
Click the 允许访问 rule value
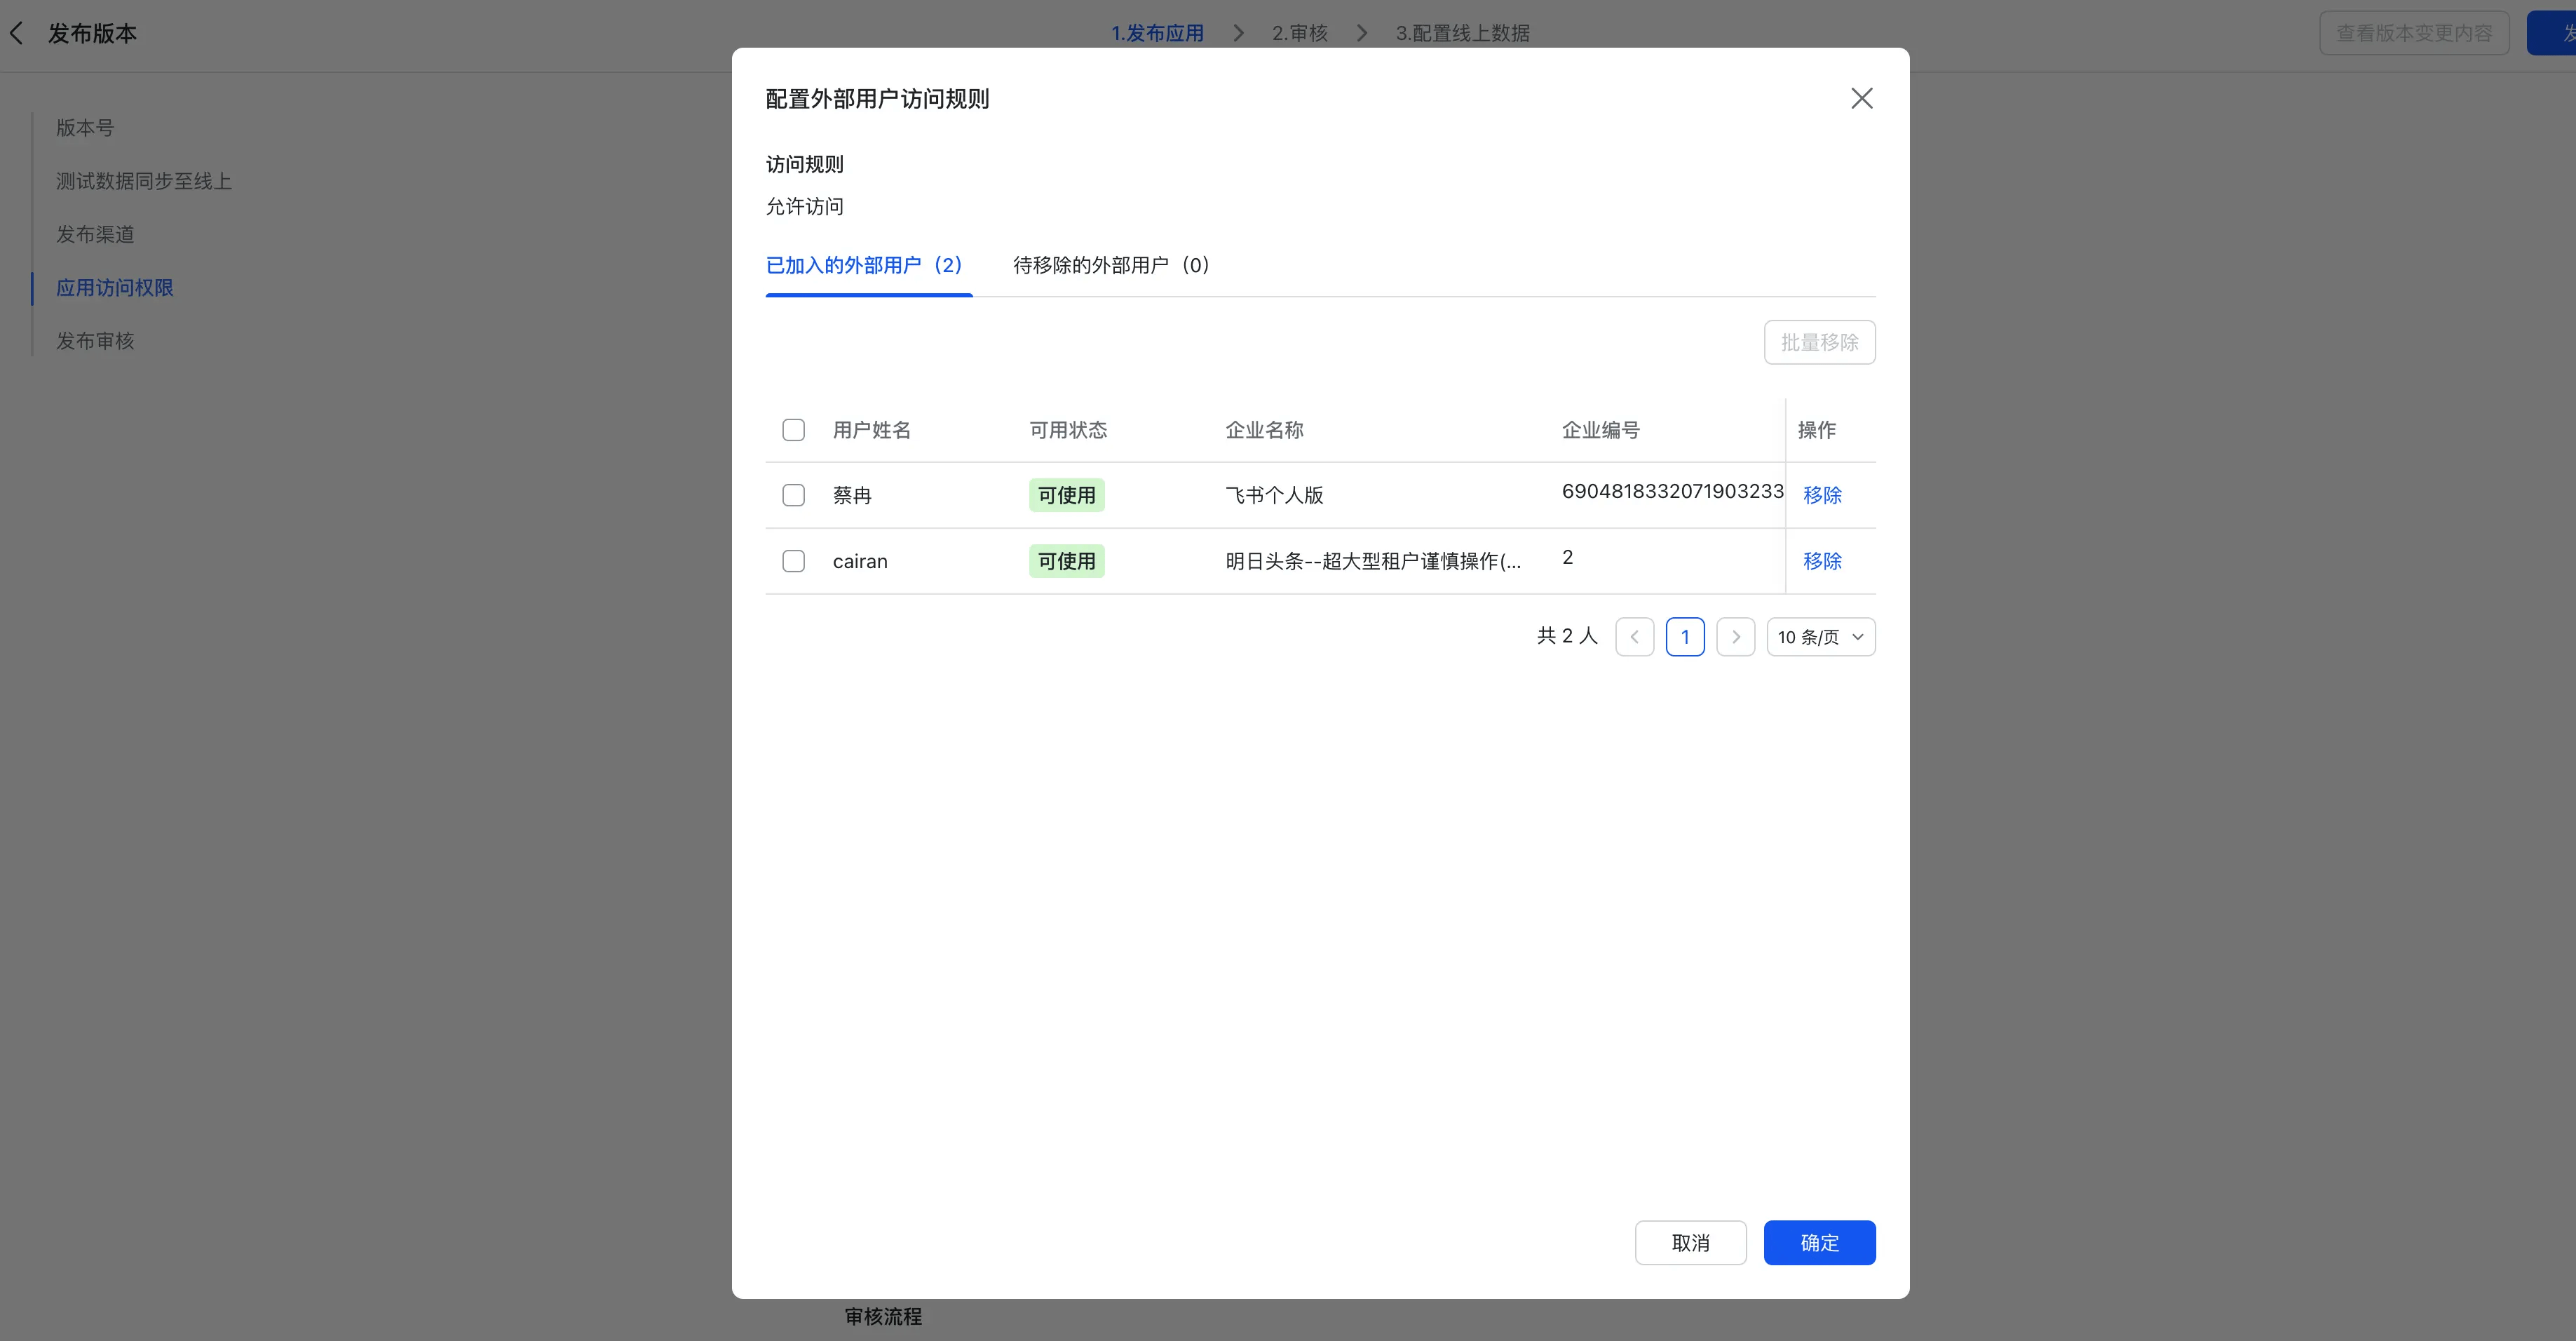pos(804,206)
